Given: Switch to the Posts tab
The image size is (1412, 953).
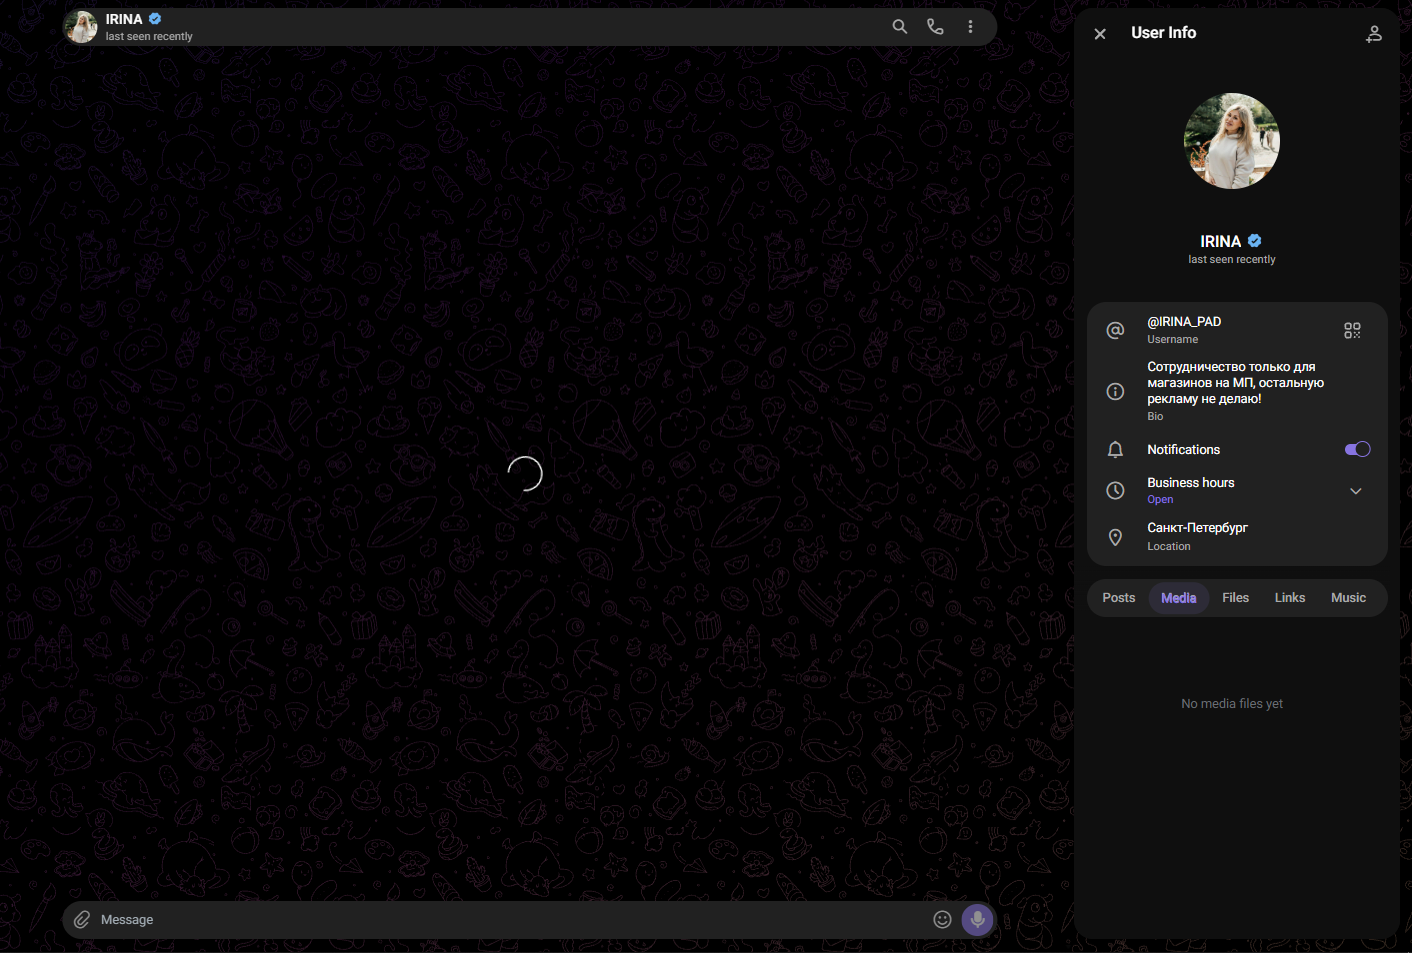Looking at the screenshot, I should point(1119,598).
